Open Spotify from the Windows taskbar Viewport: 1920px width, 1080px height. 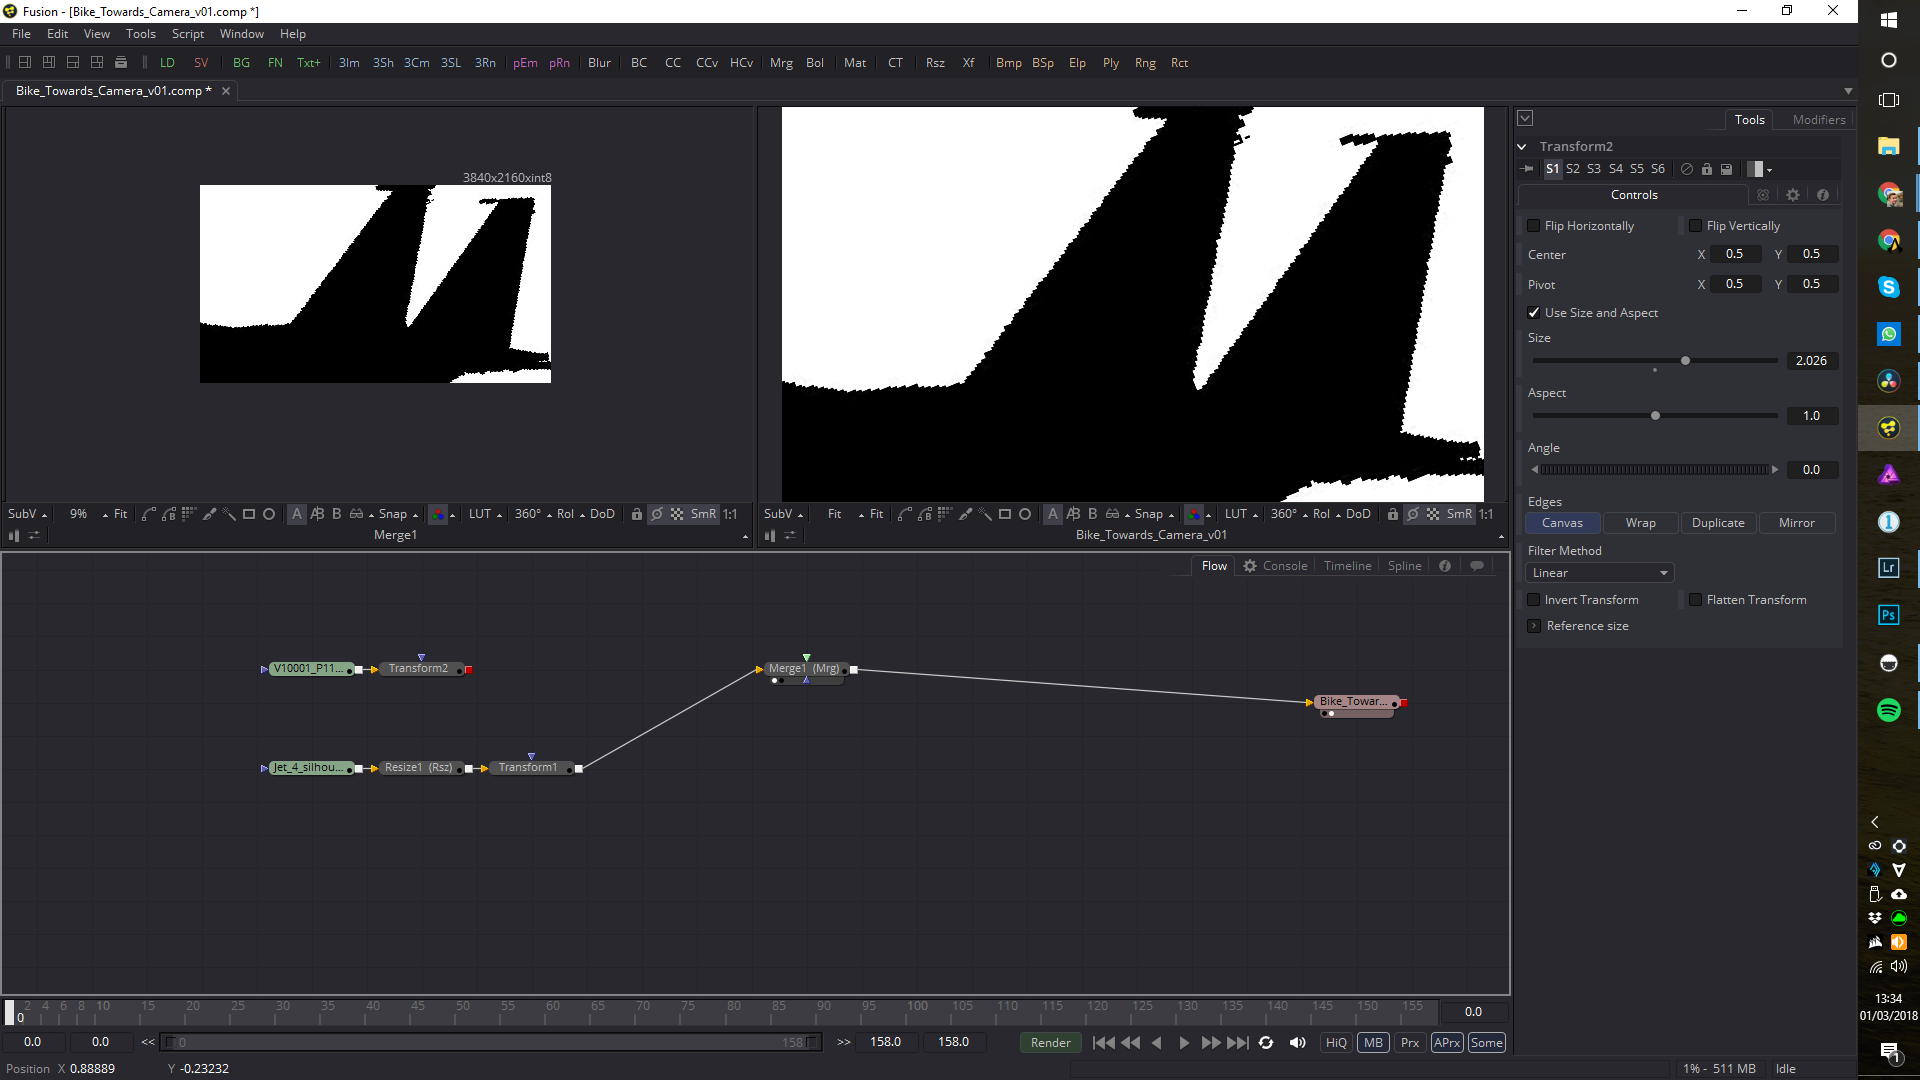point(1888,710)
